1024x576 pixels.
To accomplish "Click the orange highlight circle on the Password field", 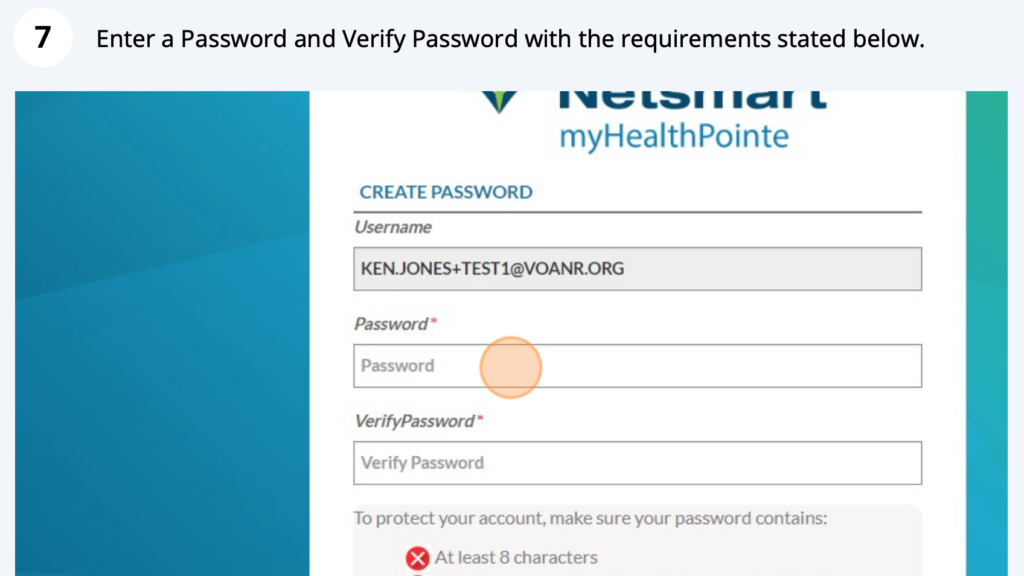I will [x=511, y=368].
